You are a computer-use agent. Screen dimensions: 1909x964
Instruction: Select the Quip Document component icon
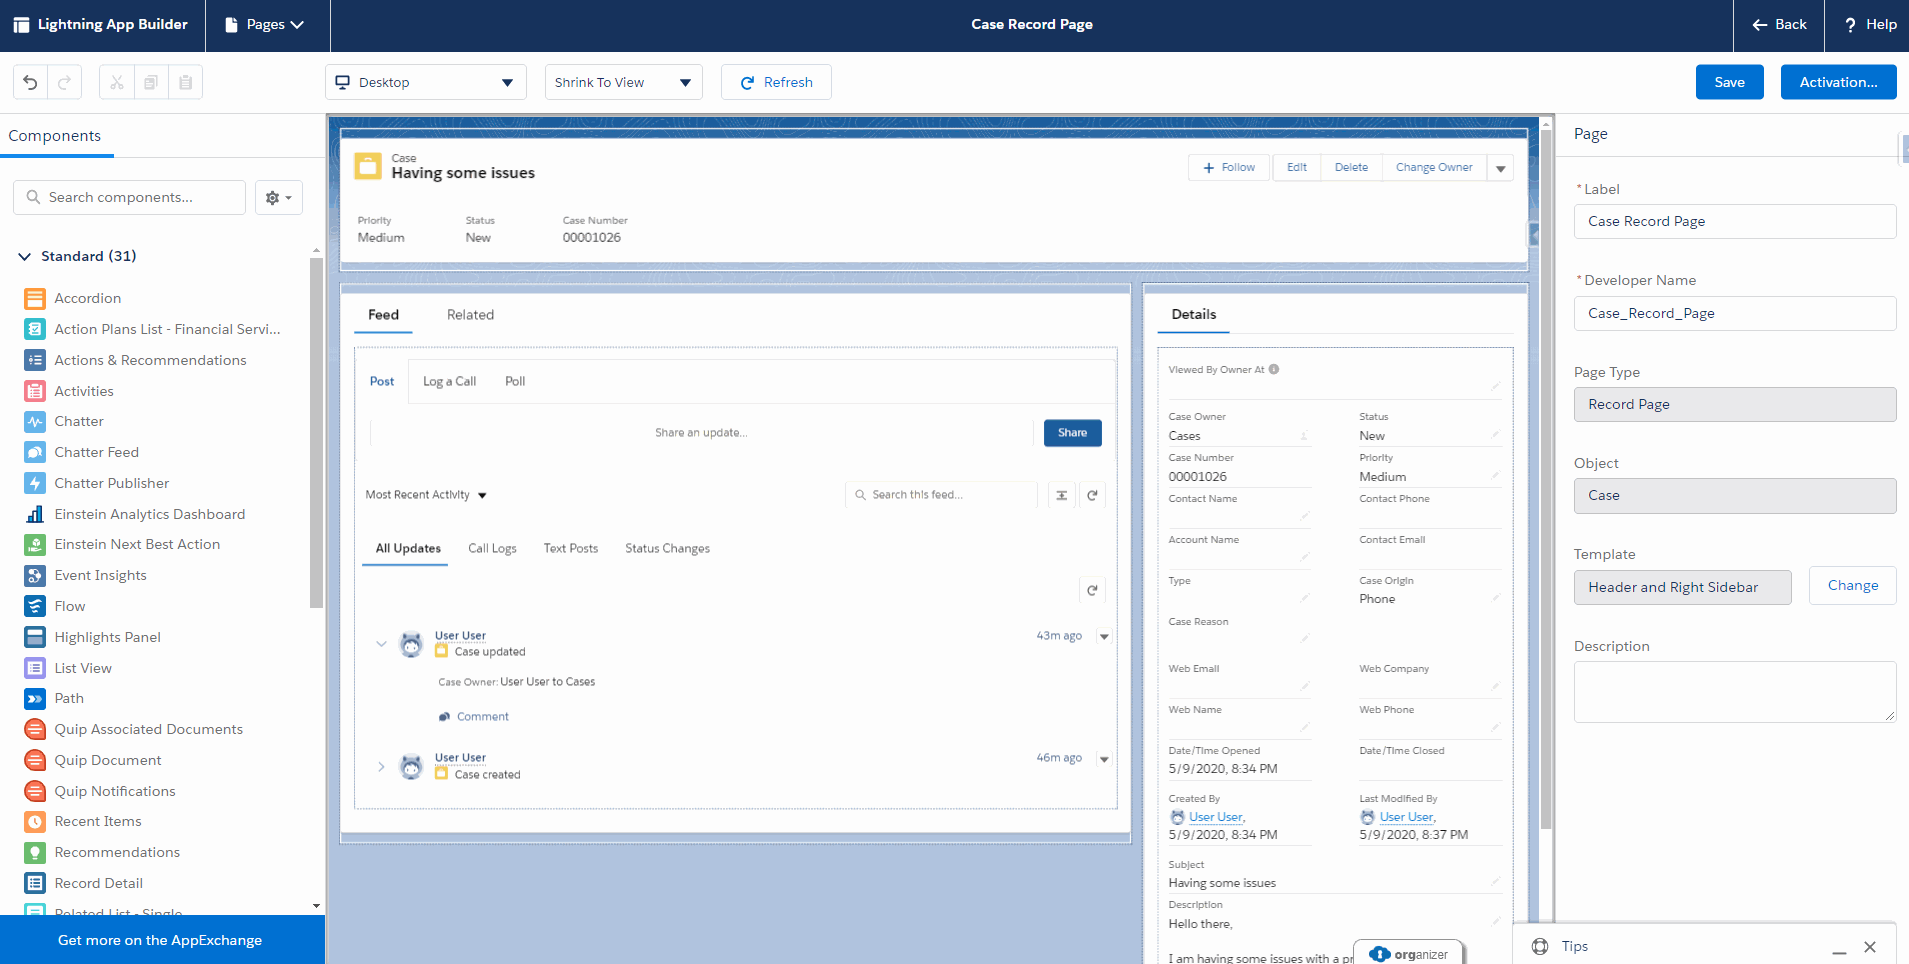tap(35, 760)
